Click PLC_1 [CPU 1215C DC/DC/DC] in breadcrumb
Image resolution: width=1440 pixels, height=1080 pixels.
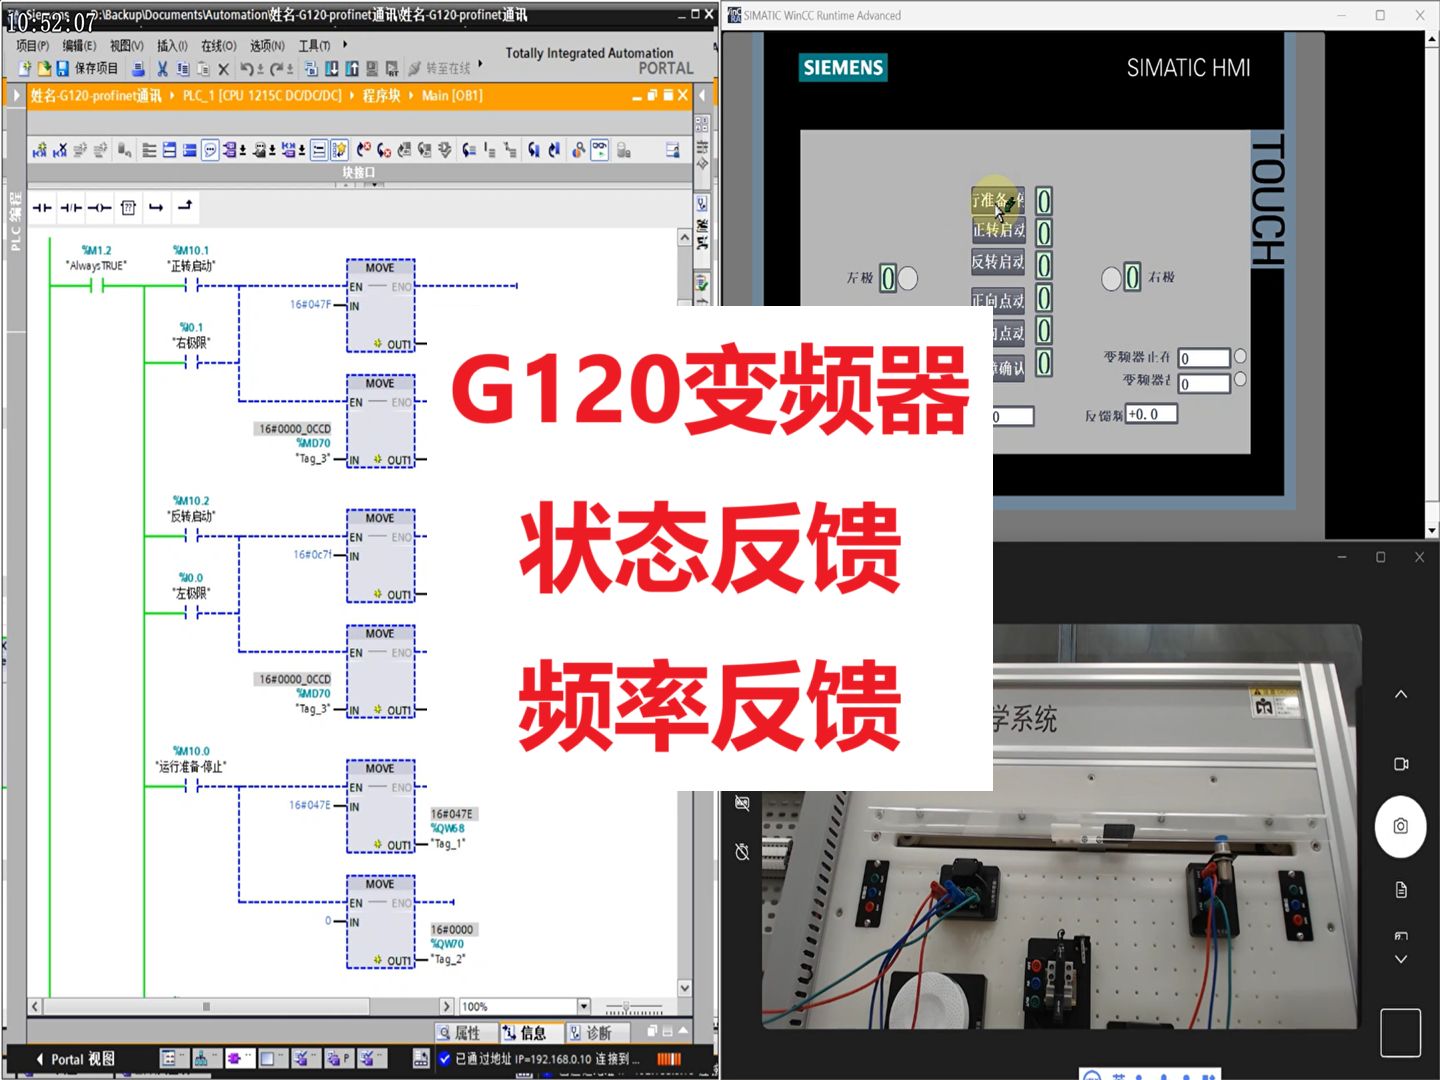click(x=262, y=96)
